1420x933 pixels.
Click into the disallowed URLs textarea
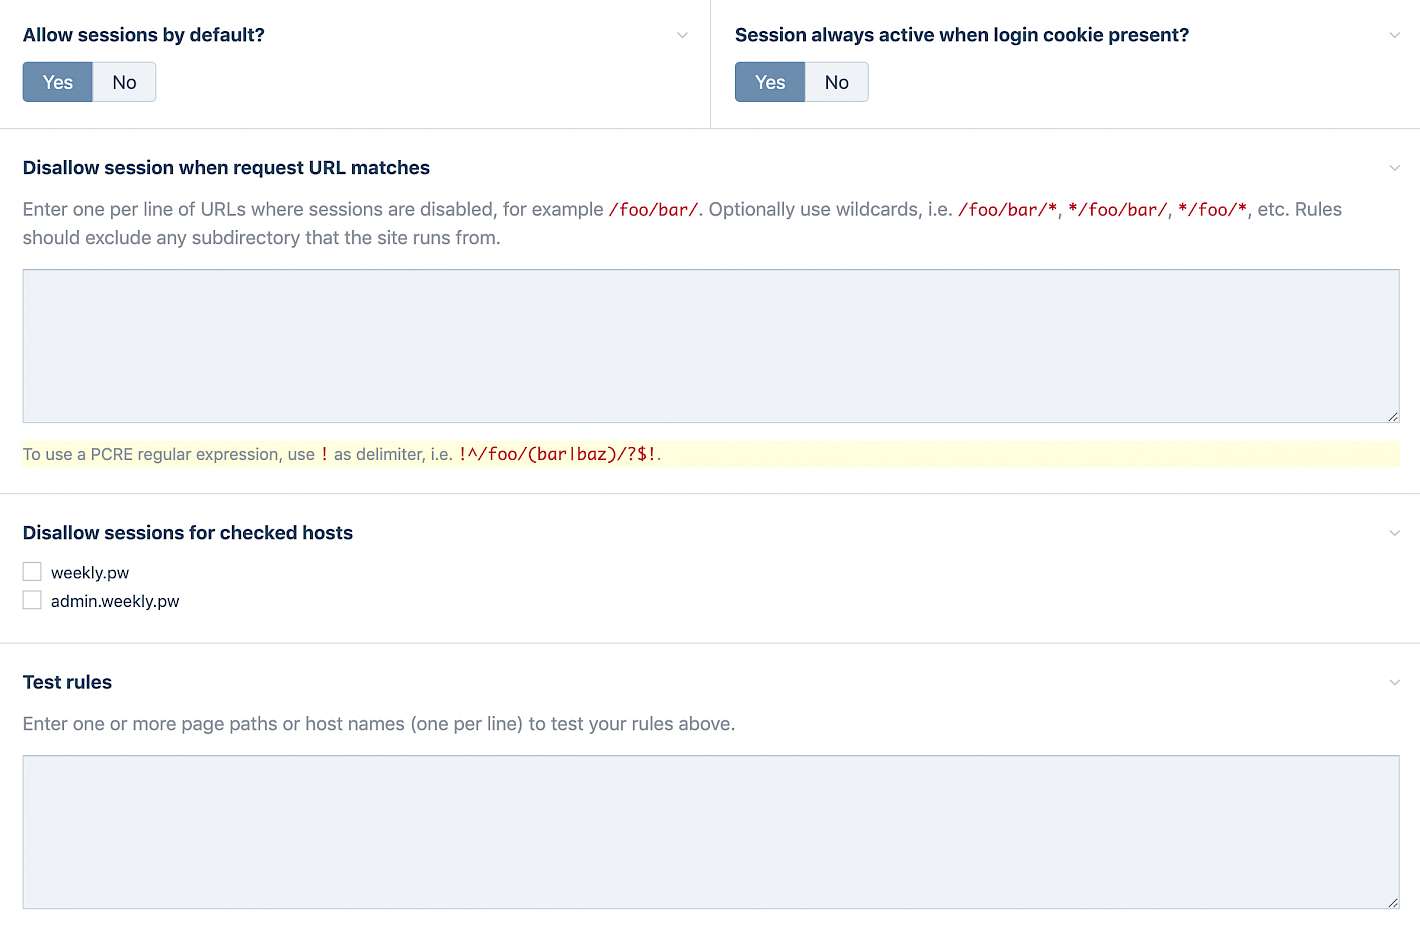point(711,346)
